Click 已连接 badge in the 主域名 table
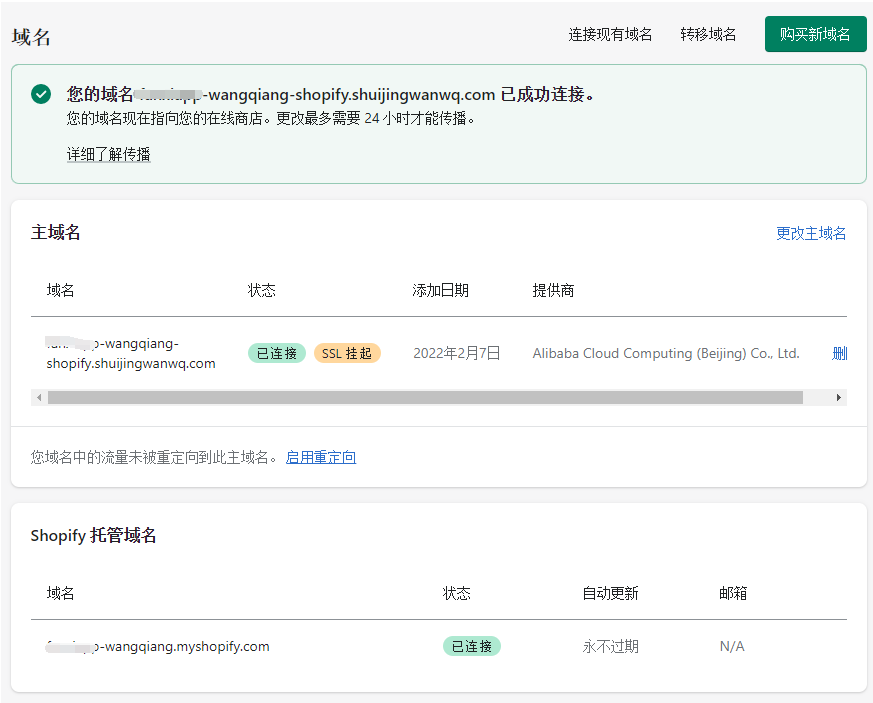This screenshot has height=703, width=873. click(277, 353)
